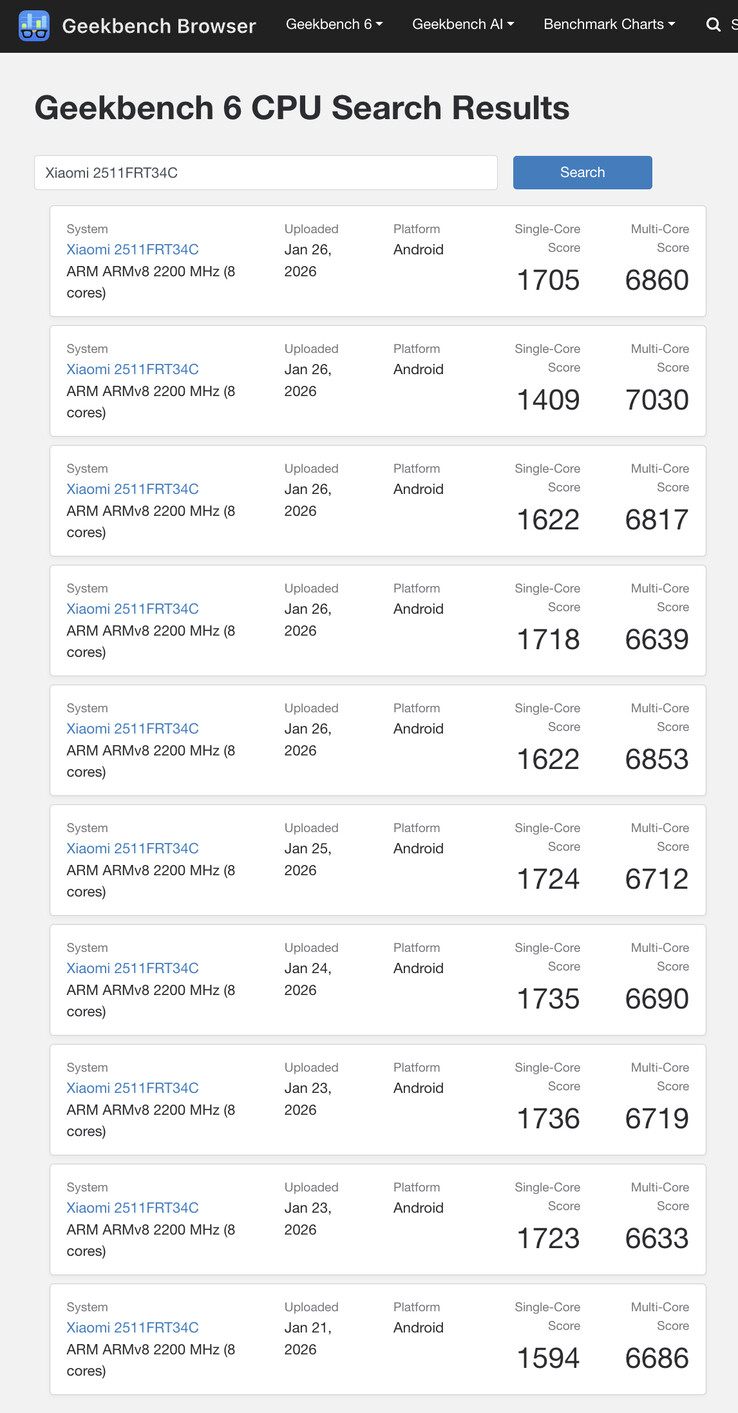Screen dimensions: 738x1413
Task: Open the Jan 21 result scoring 1594
Action: pos(132,1327)
